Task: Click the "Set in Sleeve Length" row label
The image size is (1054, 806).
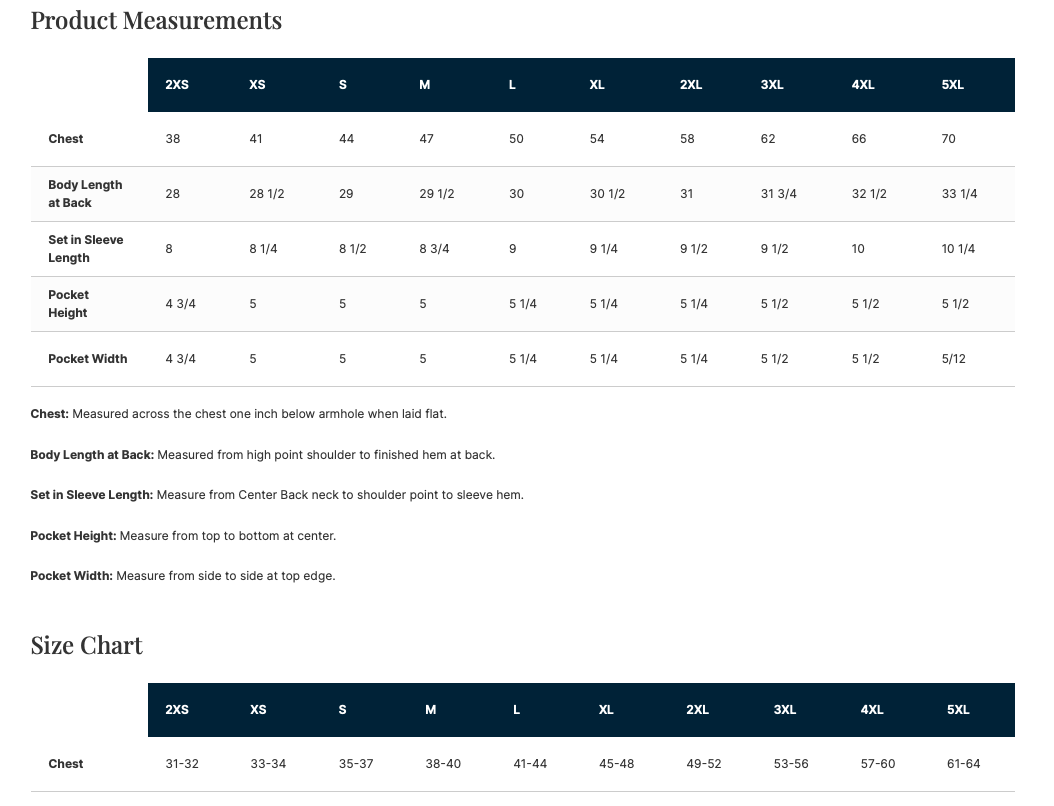Action: 85,249
